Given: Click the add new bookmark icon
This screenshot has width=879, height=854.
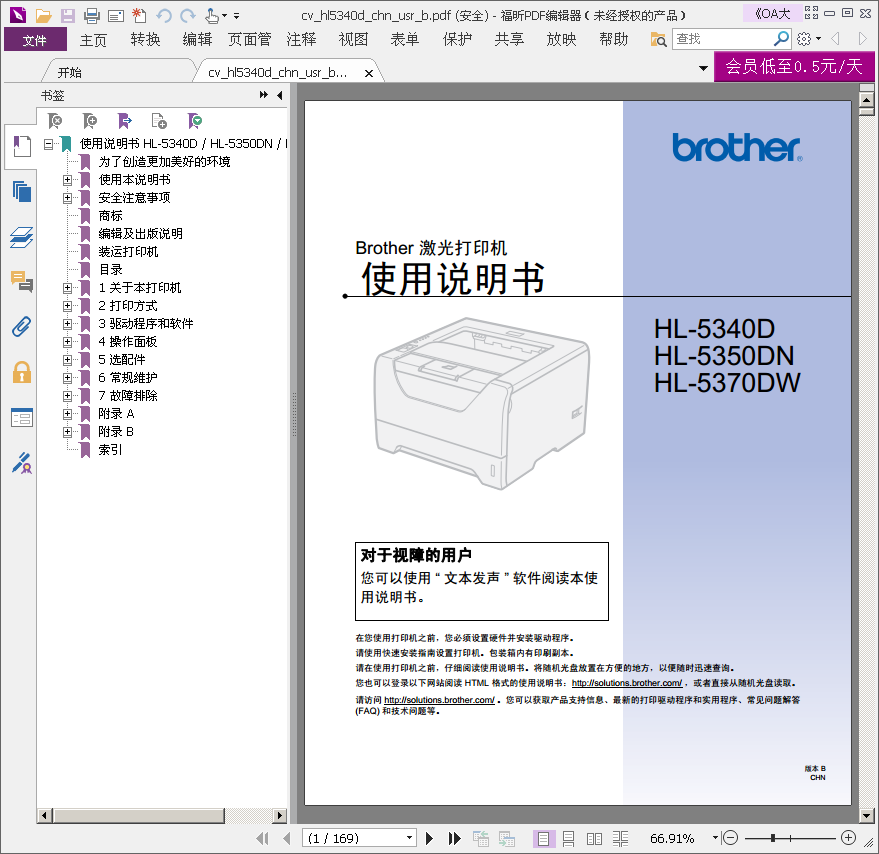Looking at the screenshot, I should pos(90,121).
